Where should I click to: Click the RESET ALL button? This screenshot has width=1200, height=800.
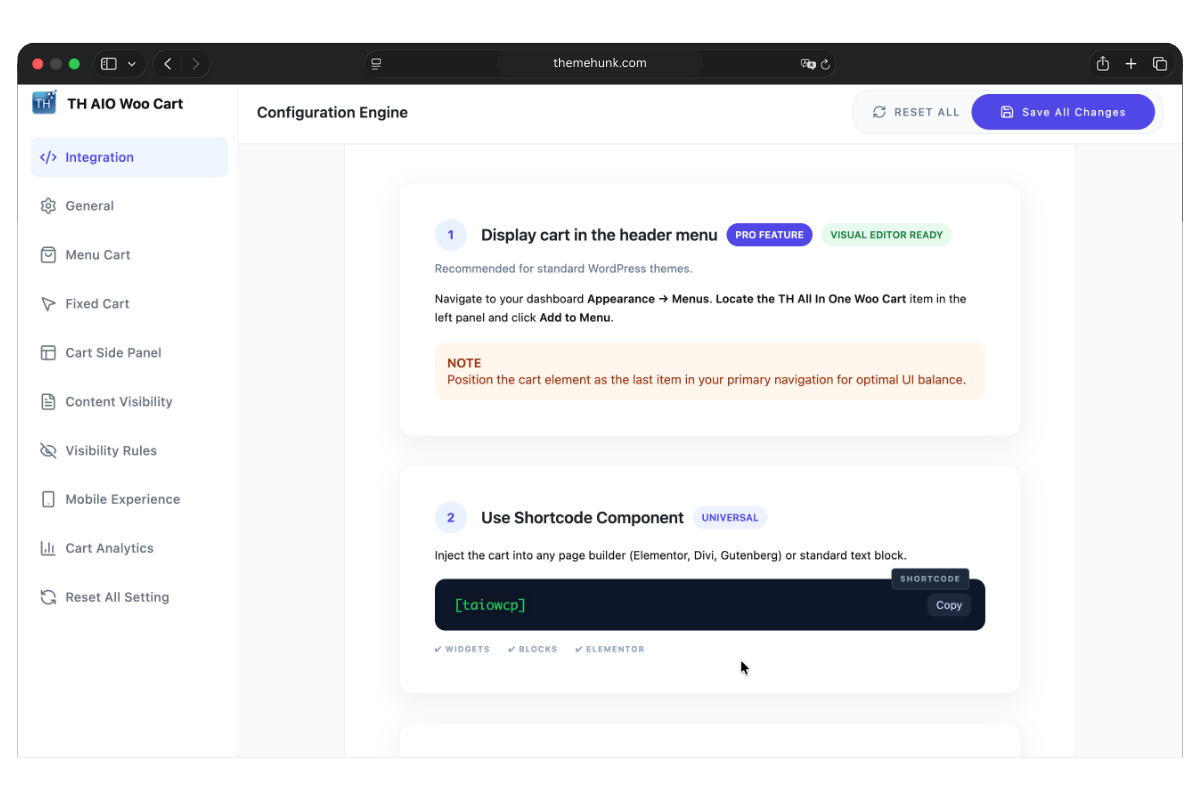[915, 112]
